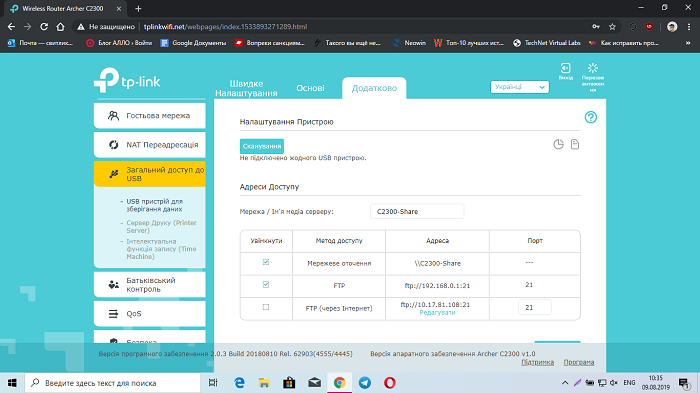Click the Редагувати link

tap(437, 313)
